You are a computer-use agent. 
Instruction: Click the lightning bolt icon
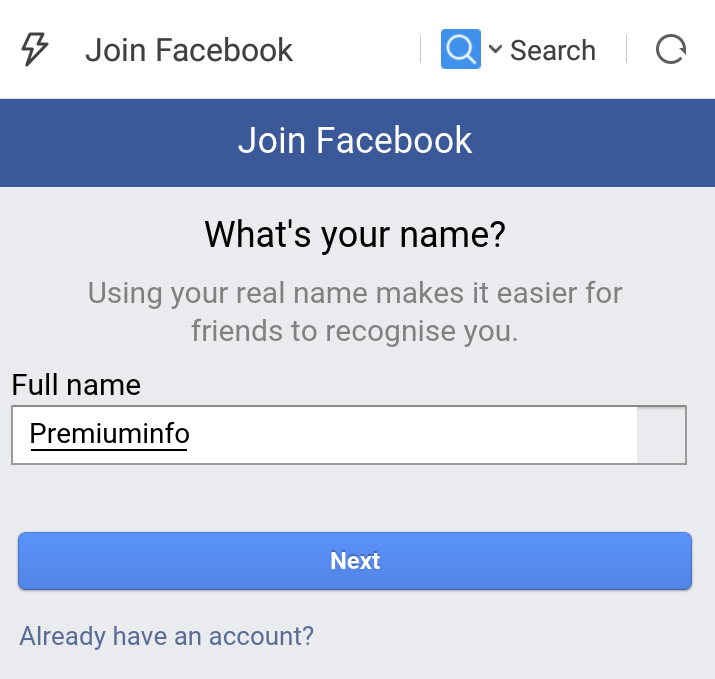pyautogui.click(x=35, y=49)
